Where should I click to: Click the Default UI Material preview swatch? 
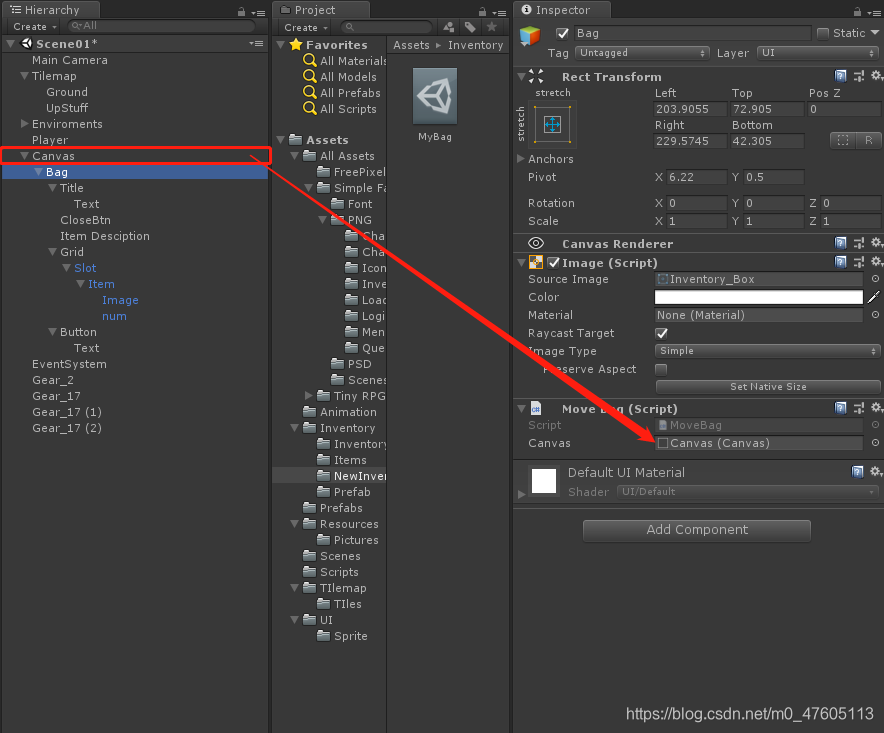click(x=544, y=481)
